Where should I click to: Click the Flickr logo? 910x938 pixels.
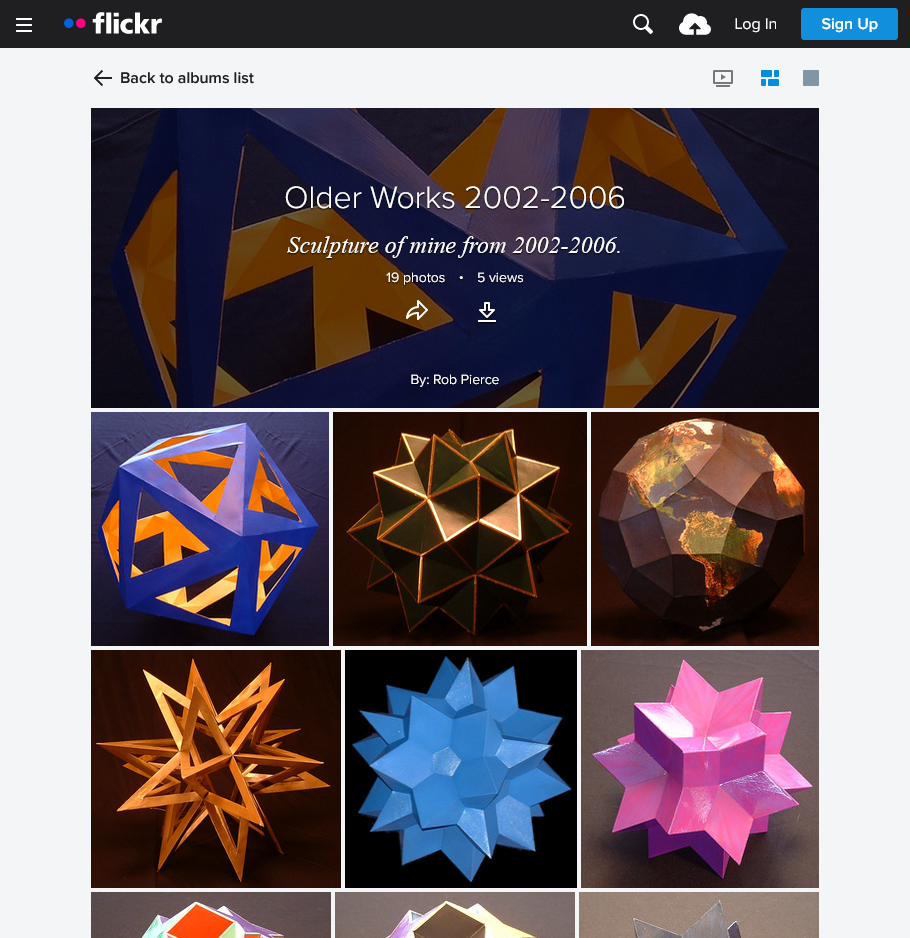click(113, 24)
